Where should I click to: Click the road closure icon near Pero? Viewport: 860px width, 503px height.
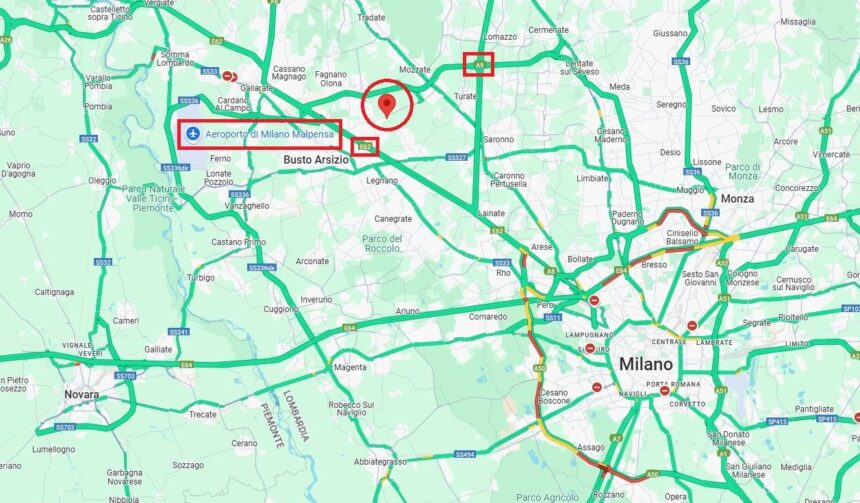coord(595,301)
